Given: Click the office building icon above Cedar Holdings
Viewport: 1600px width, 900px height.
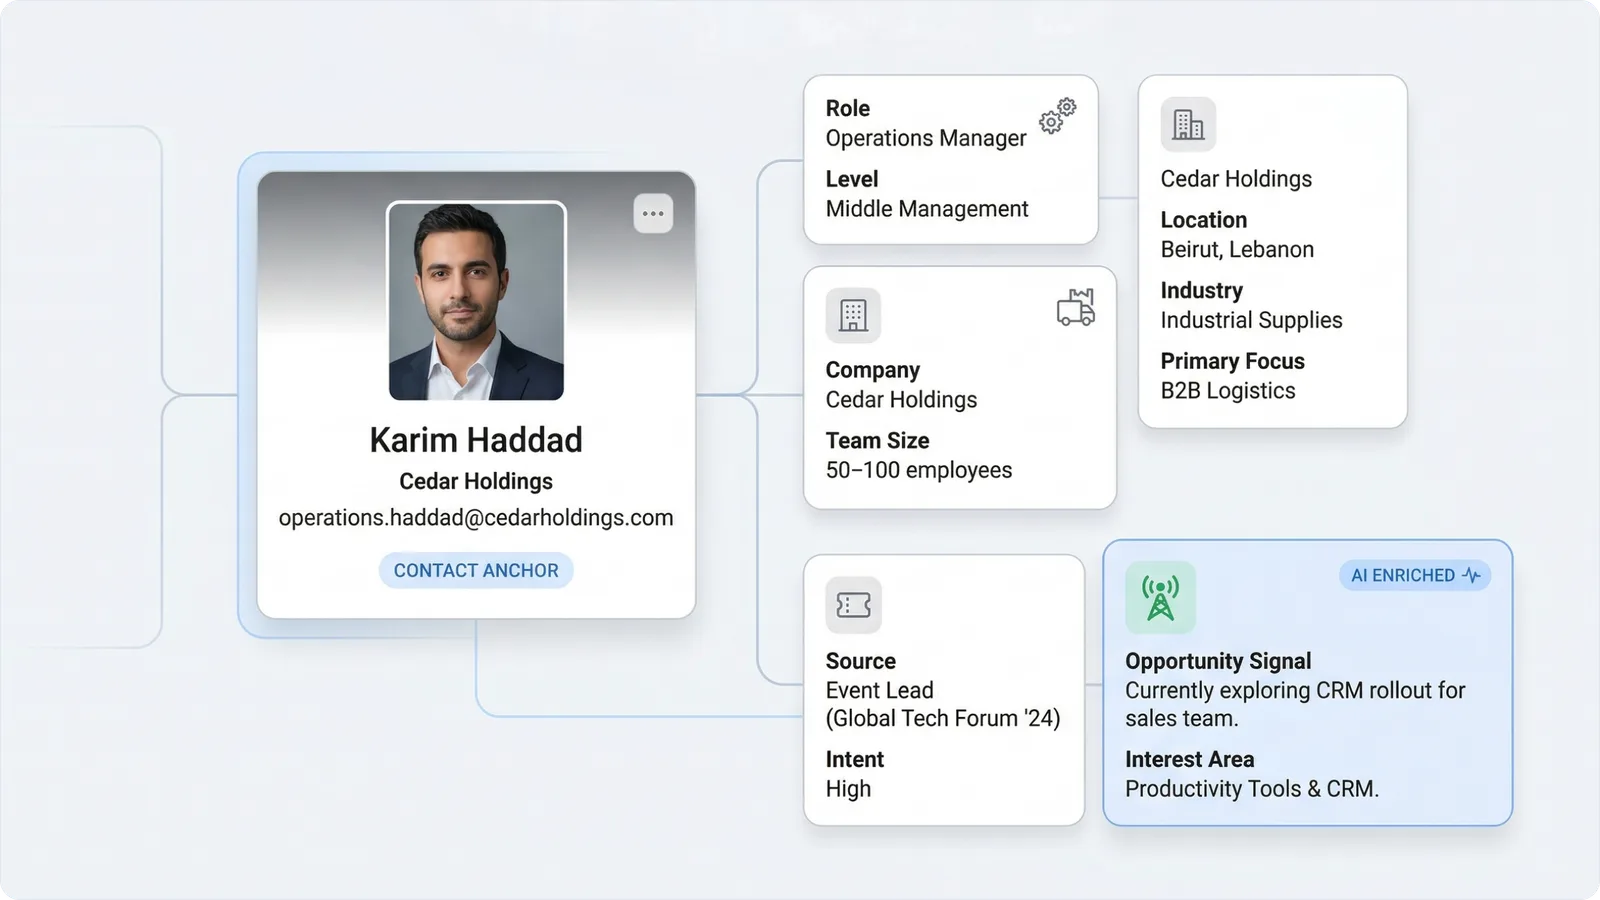Looking at the screenshot, I should click(1188, 125).
